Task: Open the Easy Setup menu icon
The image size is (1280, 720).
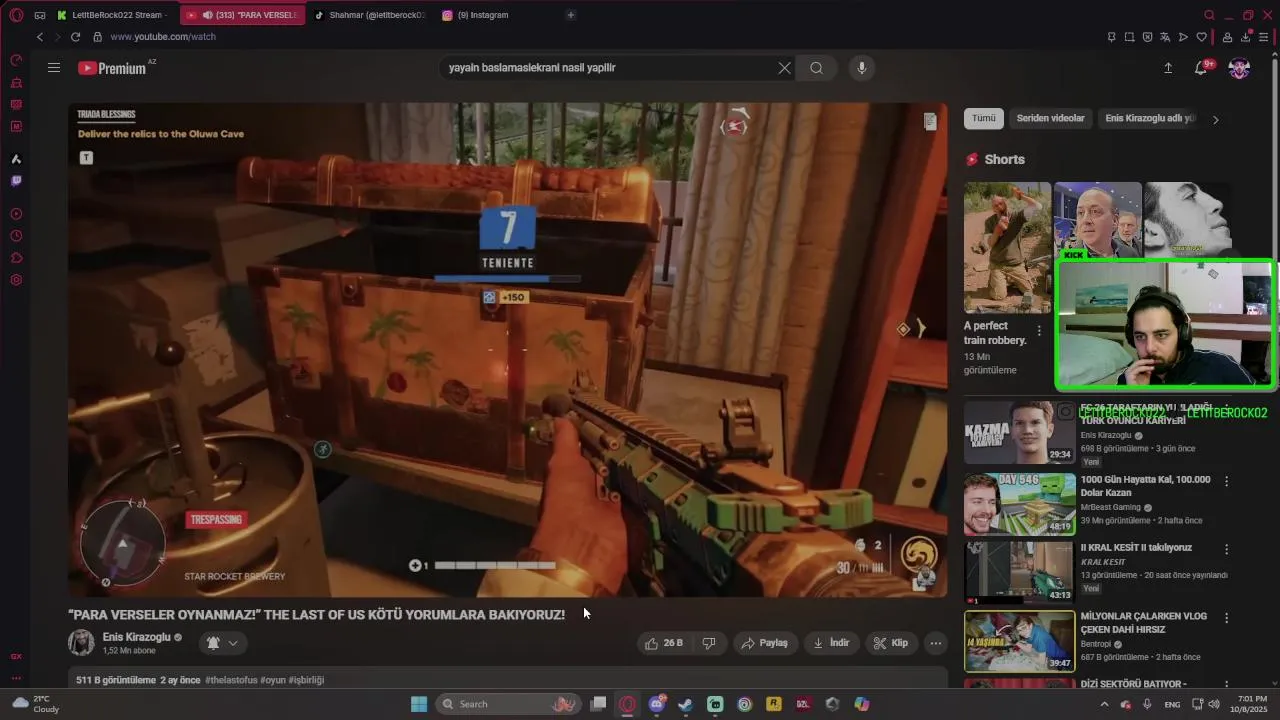Action: (1264, 37)
